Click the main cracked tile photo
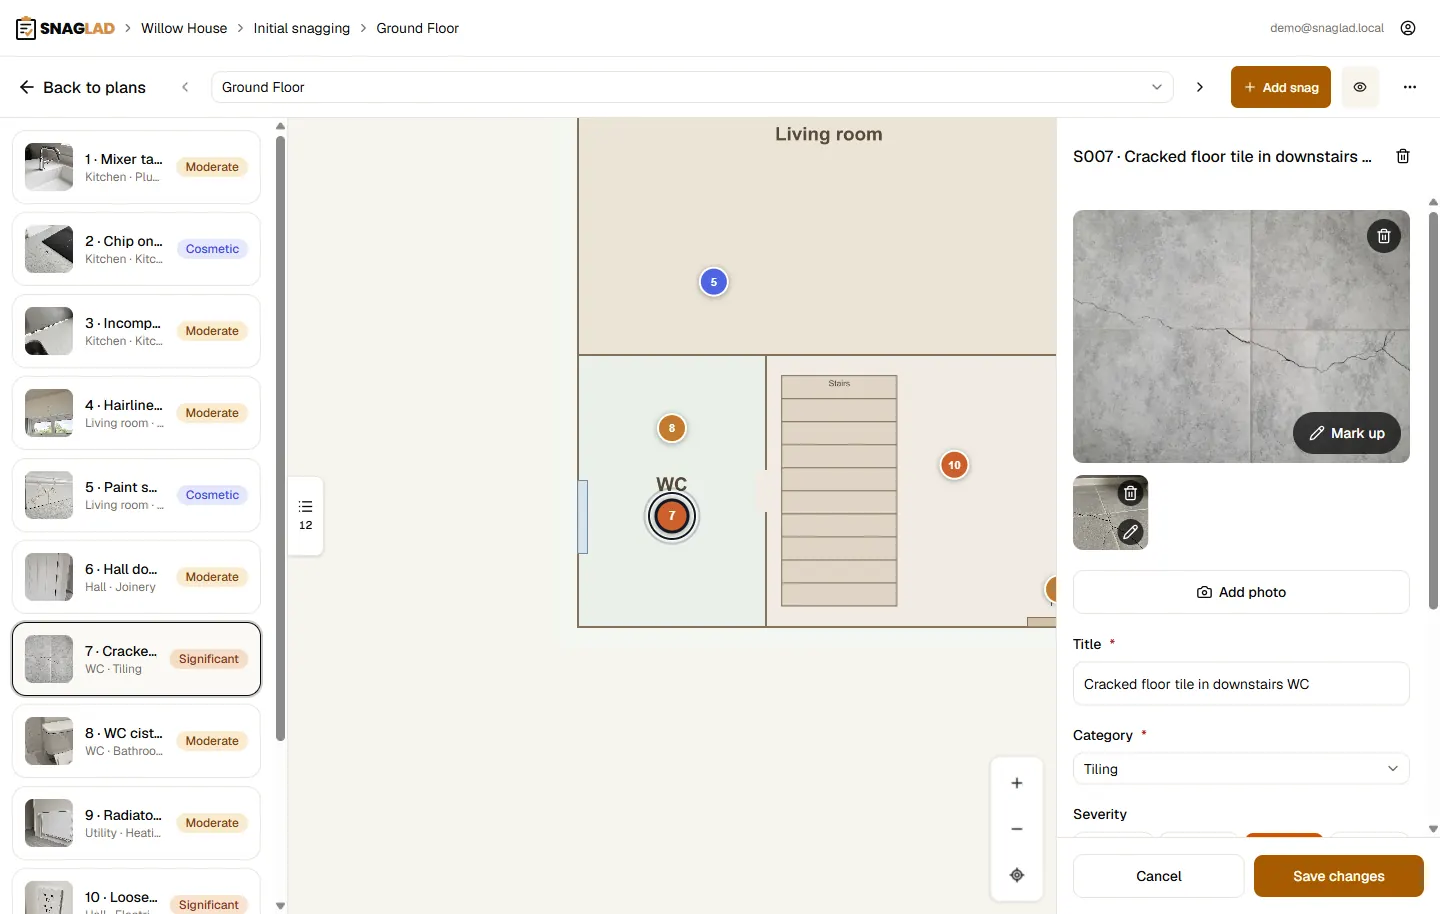The width and height of the screenshot is (1440, 914). [1241, 336]
